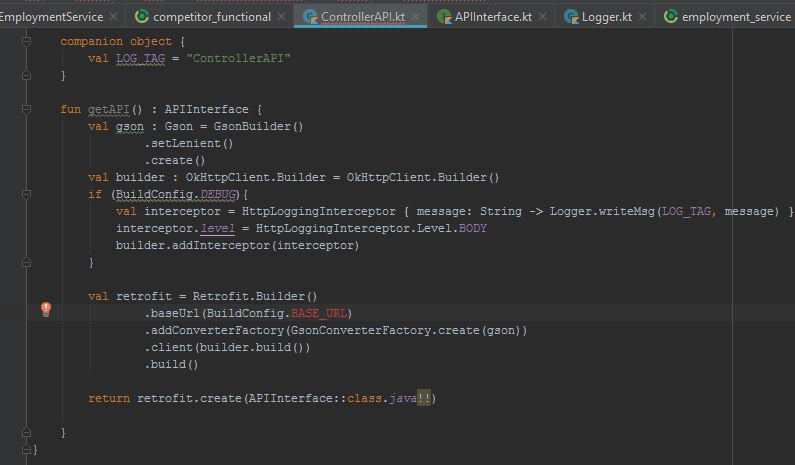Switch to the APIInterface.kt tab

(493, 17)
